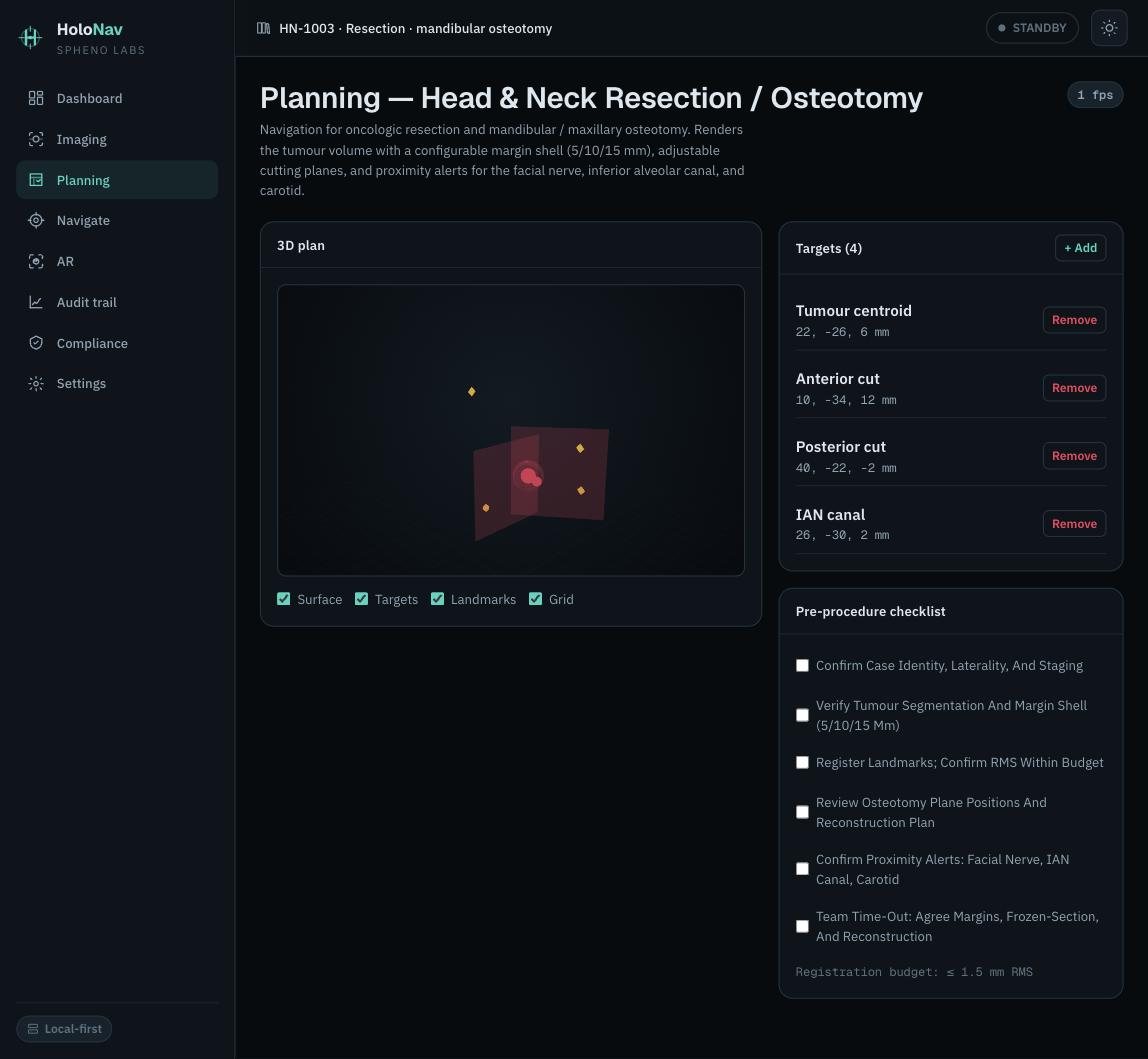1148x1059 pixels.
Task: Click the STANDBY status pill
Action: coord(1032,28)
